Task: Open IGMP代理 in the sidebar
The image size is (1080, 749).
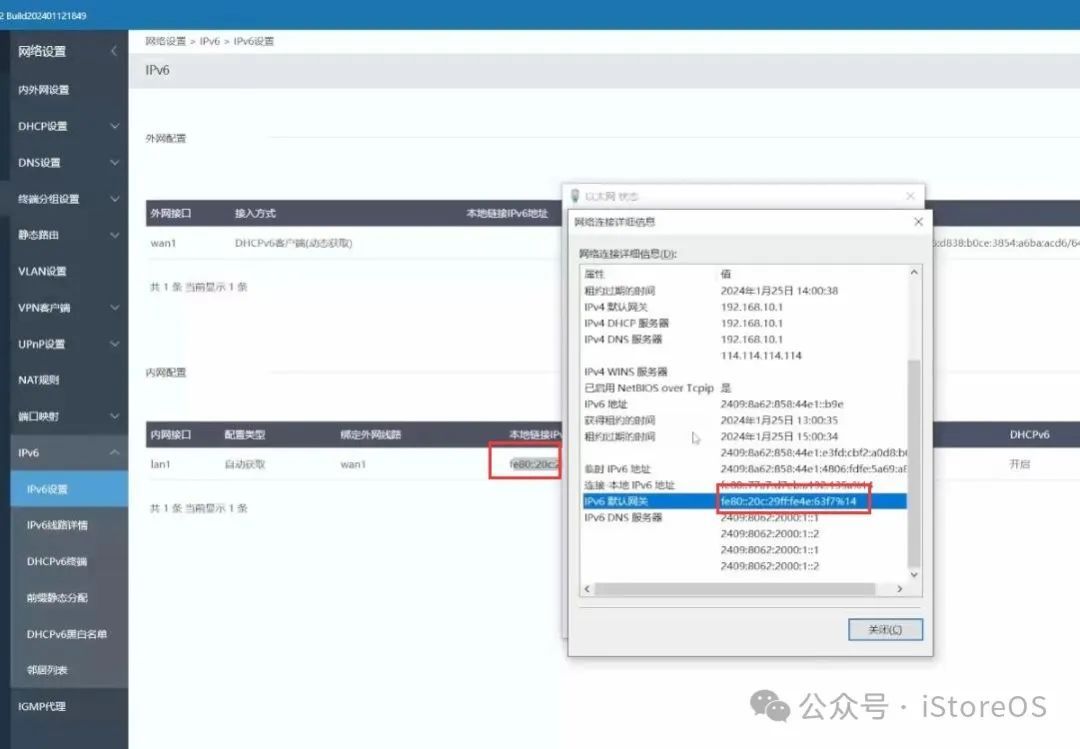Action: coord(41,706)
